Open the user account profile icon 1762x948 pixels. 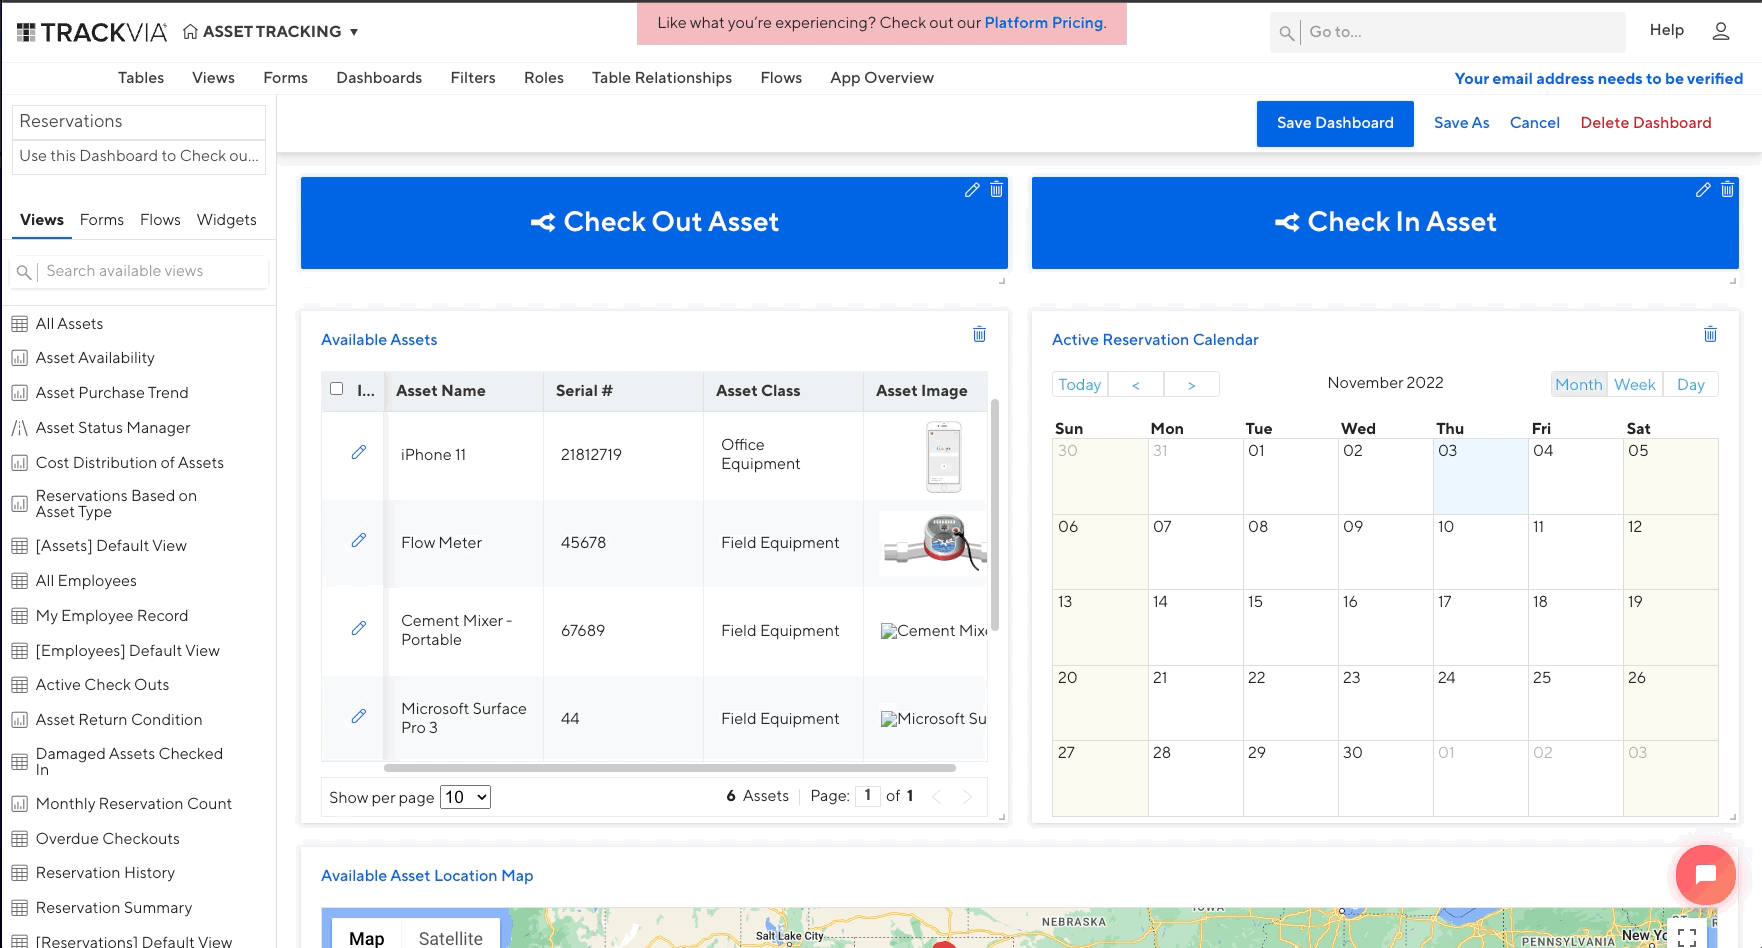click(1720, 32)
